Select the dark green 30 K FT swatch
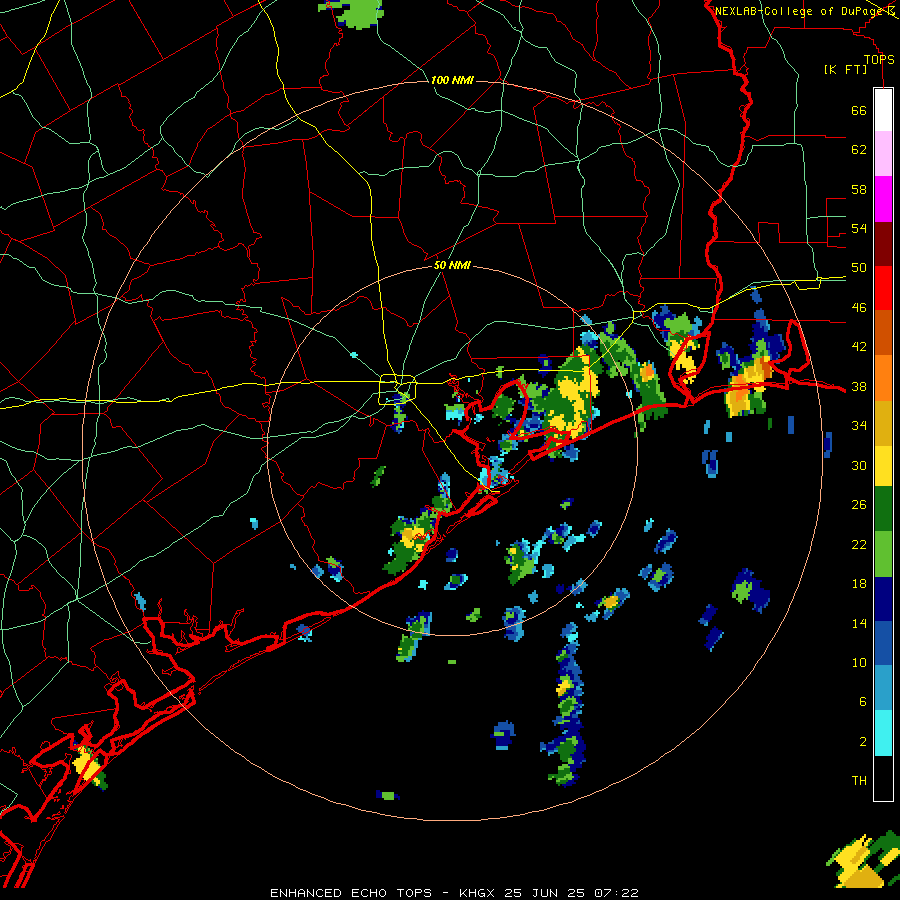The width and height of the screenshot is (900, 900). (883, 509)
